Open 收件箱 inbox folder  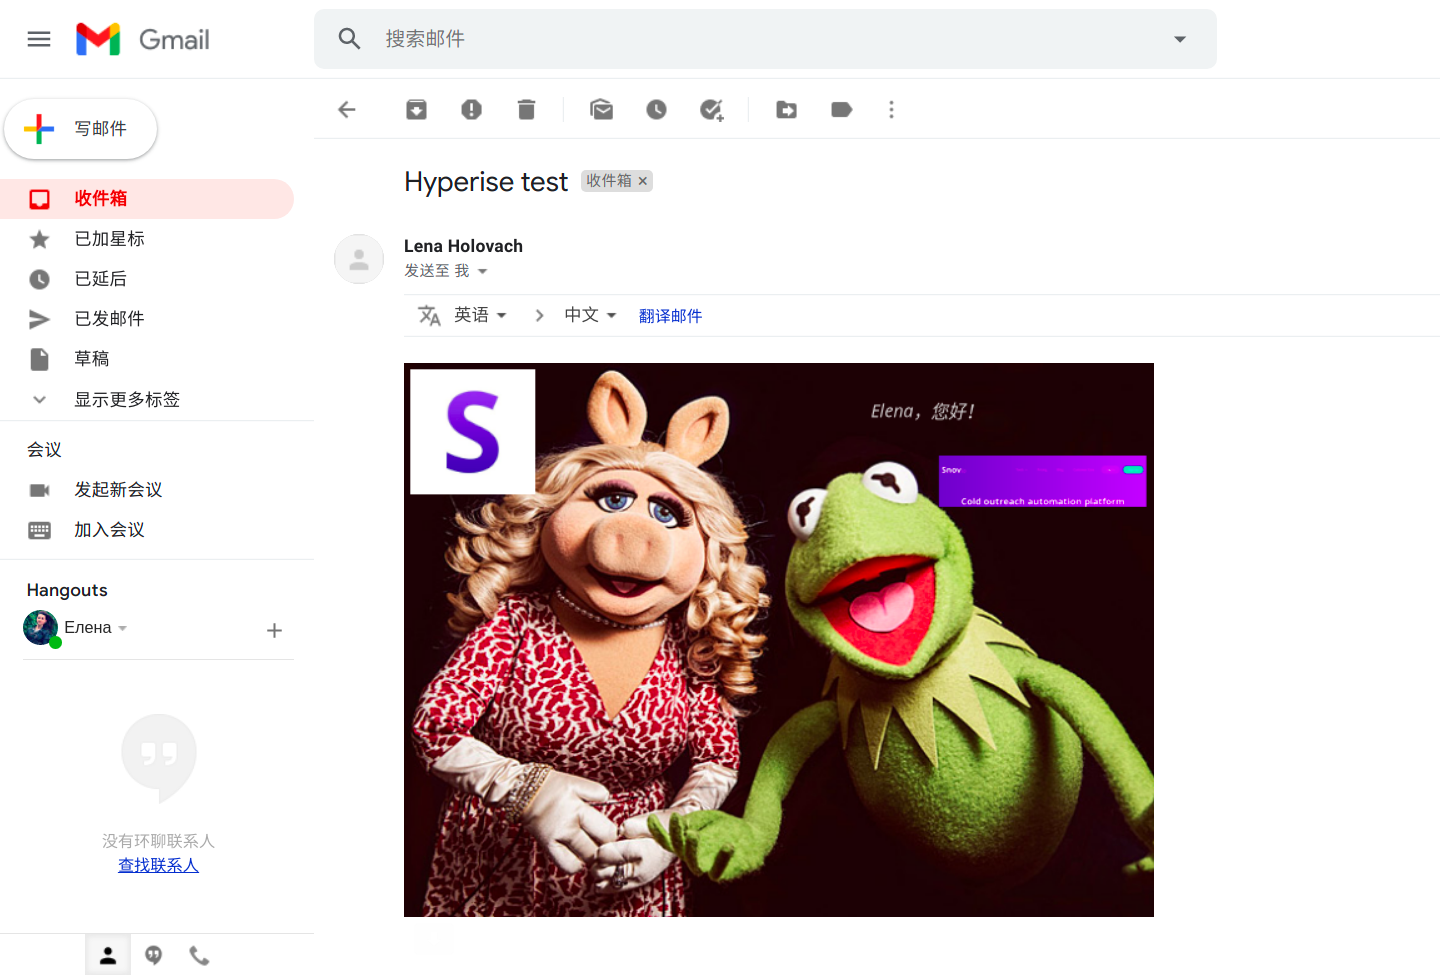pos(147,199)
